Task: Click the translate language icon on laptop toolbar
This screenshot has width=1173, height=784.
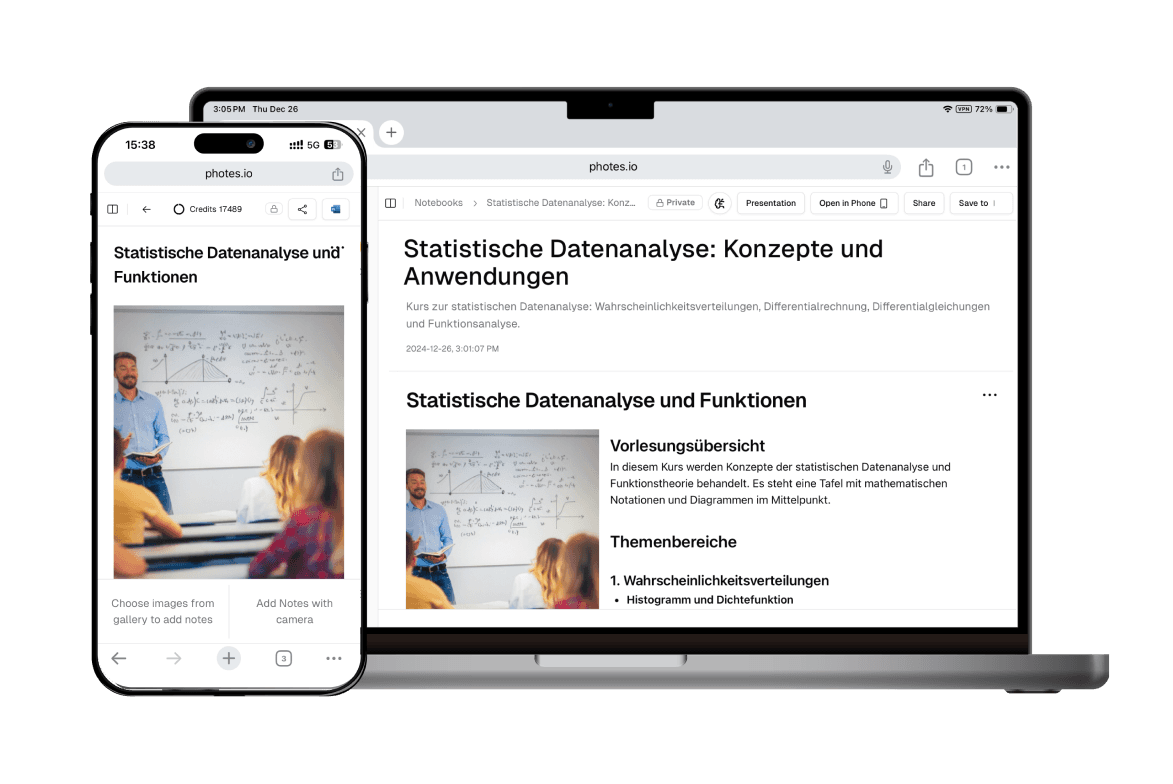Action: 719,203
